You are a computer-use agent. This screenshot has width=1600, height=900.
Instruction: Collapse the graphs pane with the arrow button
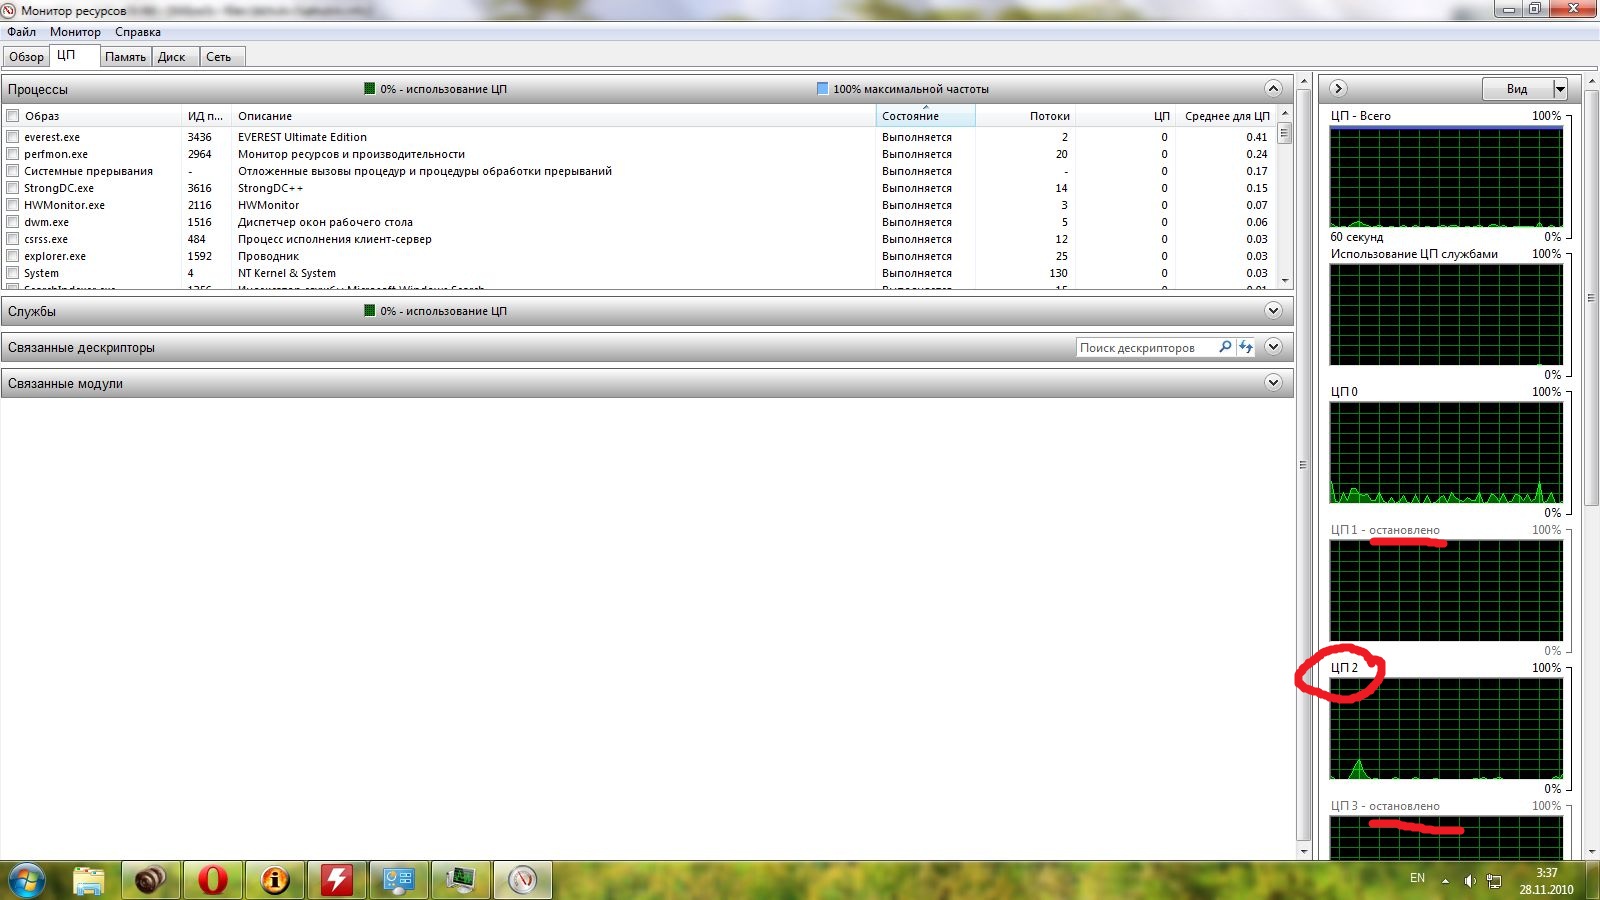coord(1338,89)
